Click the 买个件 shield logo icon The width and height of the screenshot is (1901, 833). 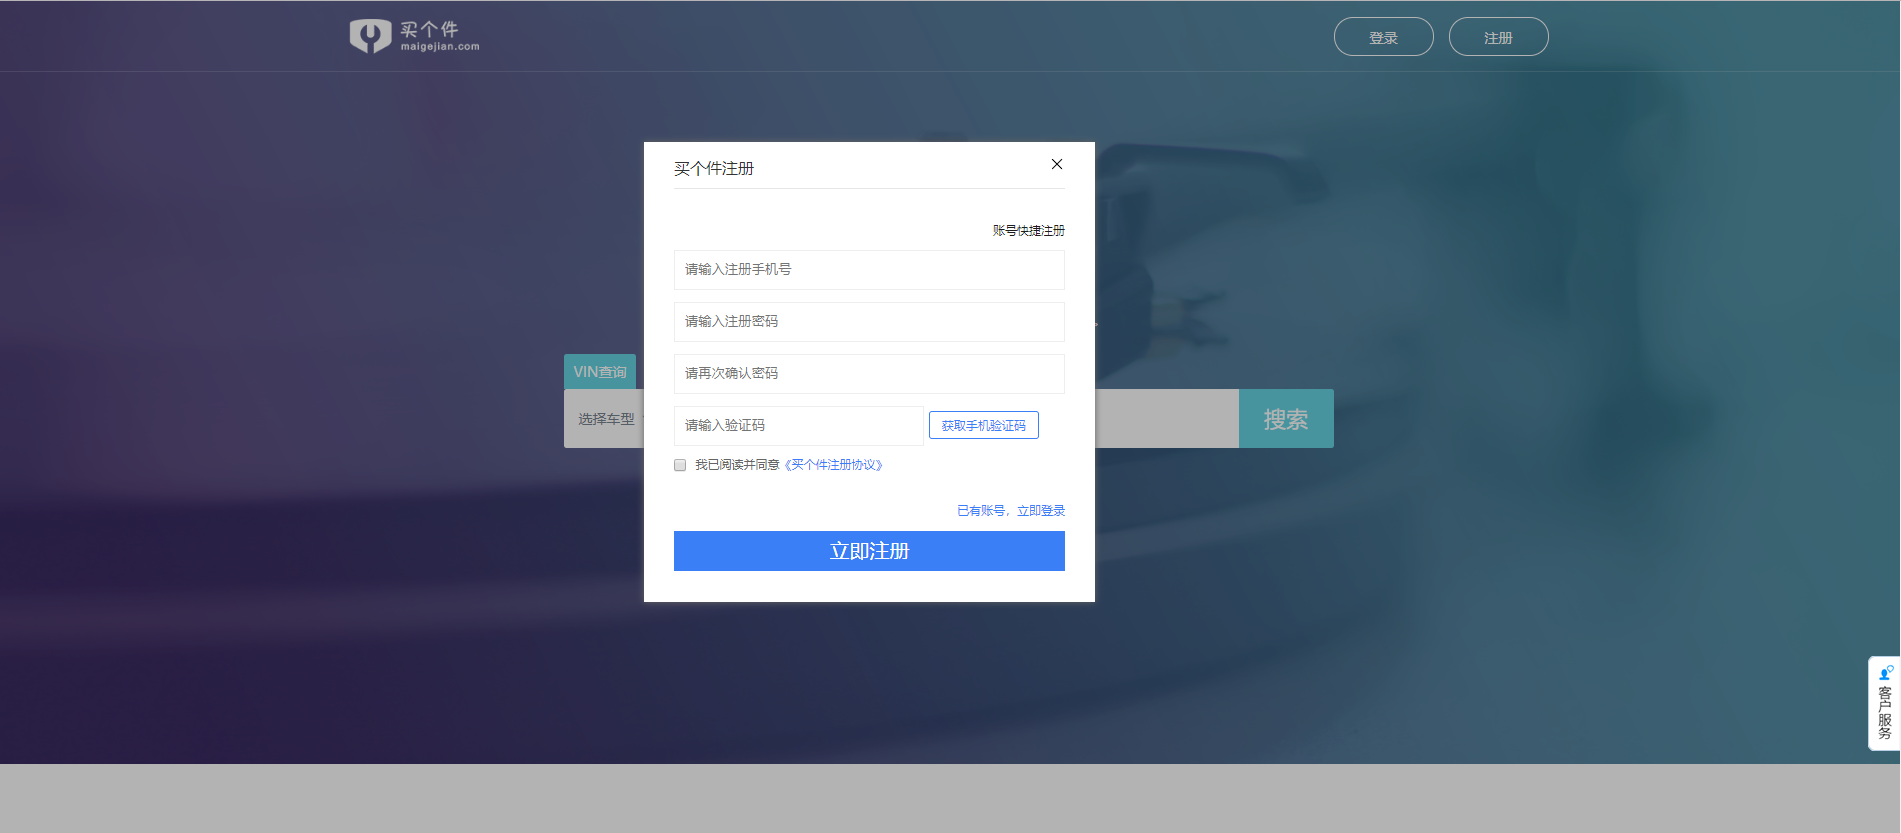(369, 36)
